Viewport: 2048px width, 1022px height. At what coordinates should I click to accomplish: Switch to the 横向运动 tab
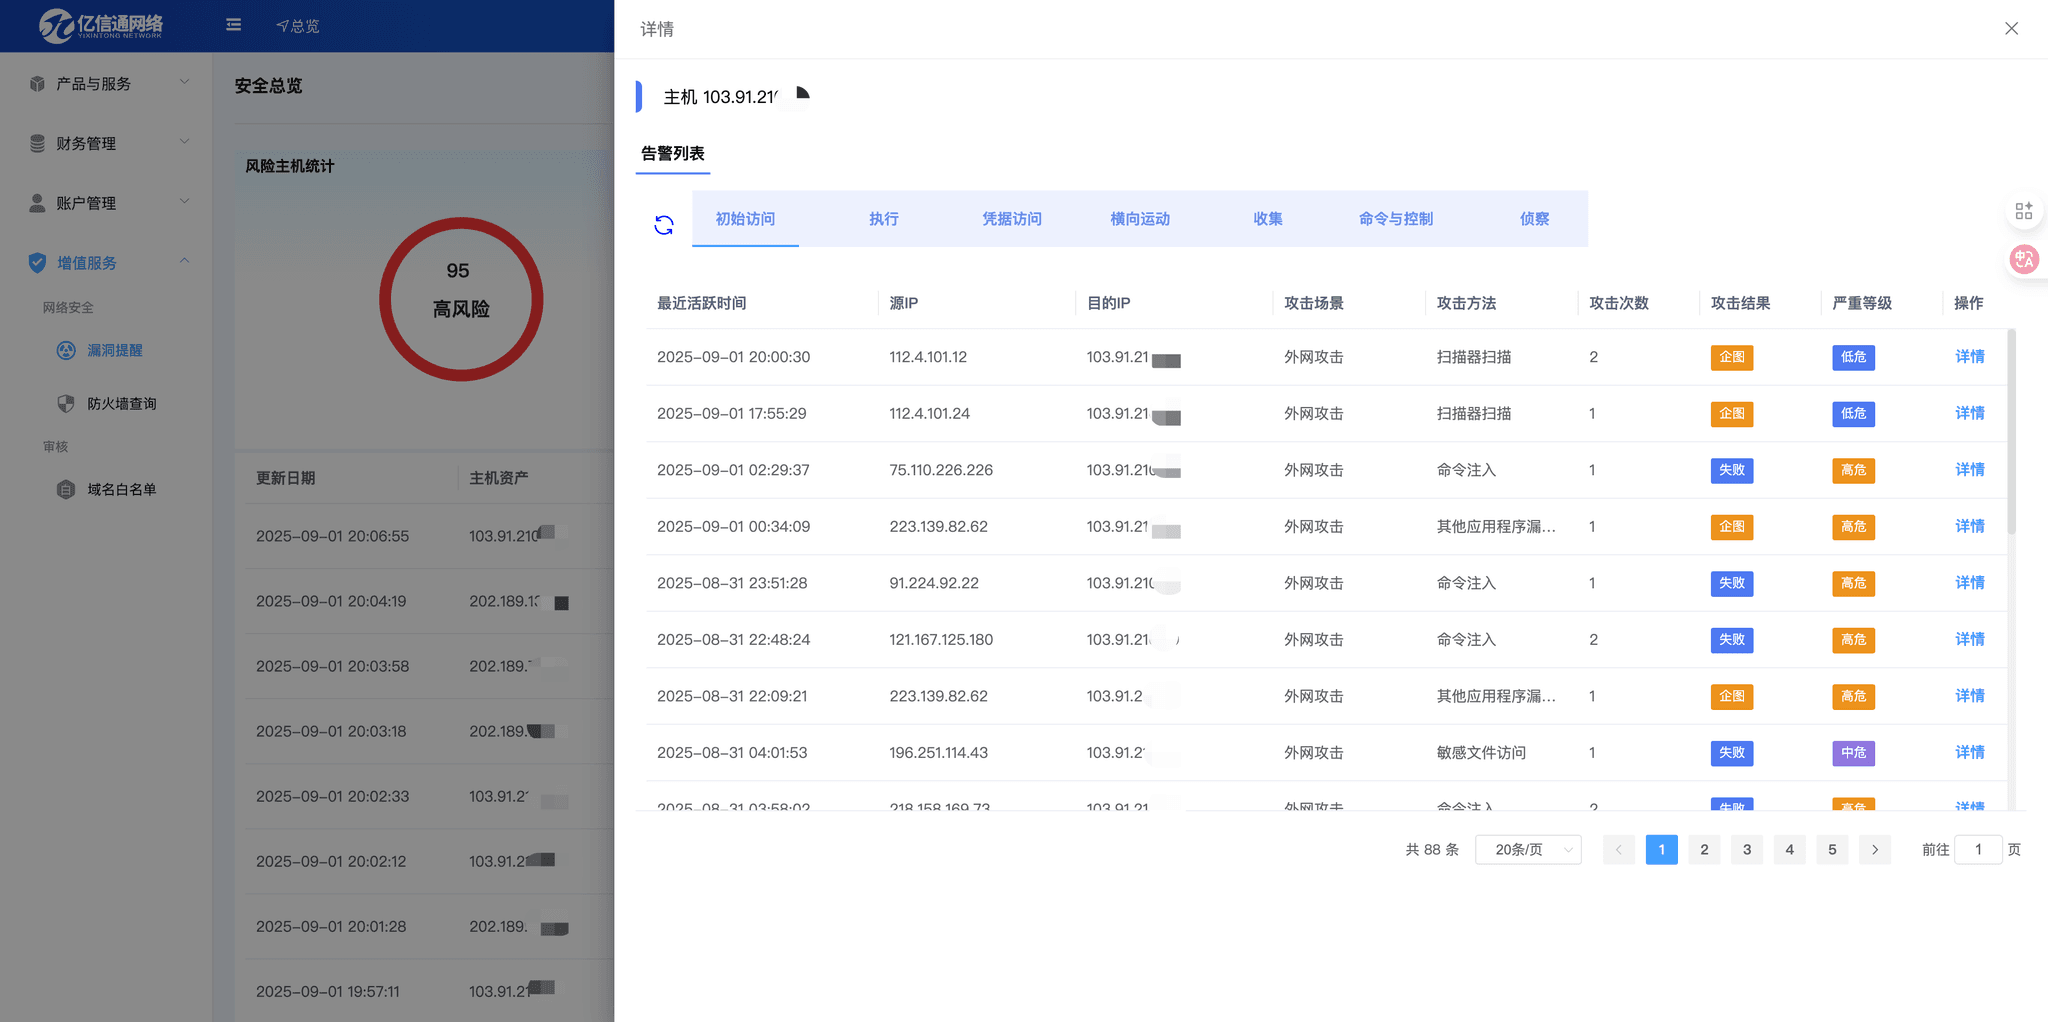point(1140,219)
